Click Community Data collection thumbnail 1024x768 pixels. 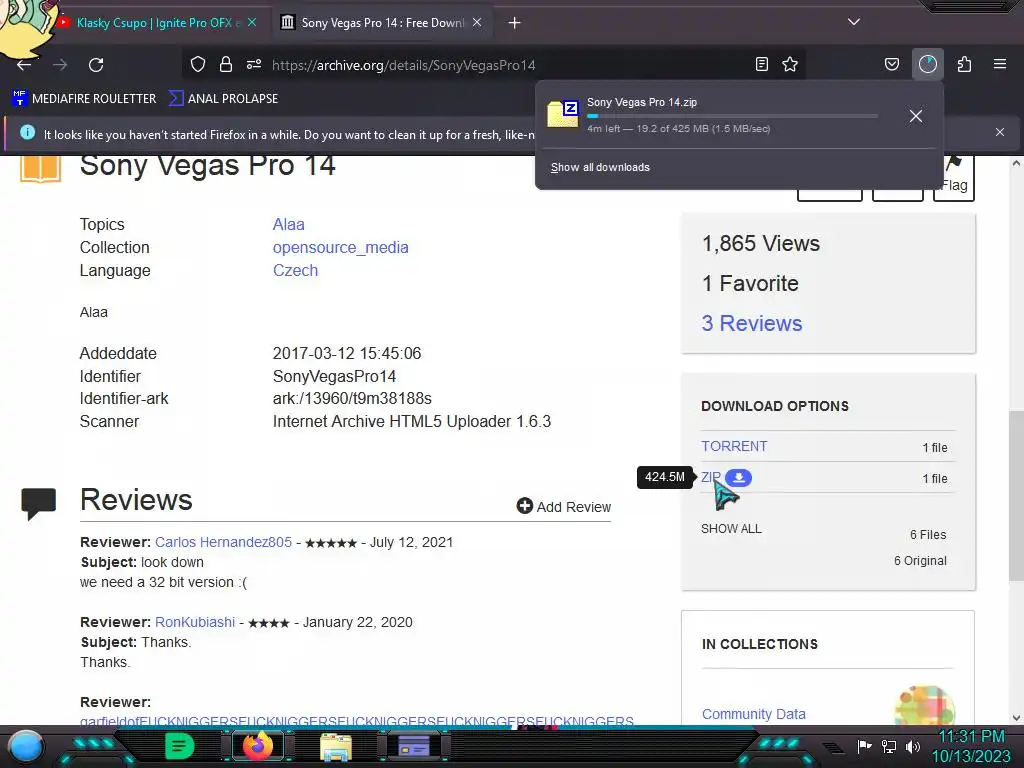[925, 705]
